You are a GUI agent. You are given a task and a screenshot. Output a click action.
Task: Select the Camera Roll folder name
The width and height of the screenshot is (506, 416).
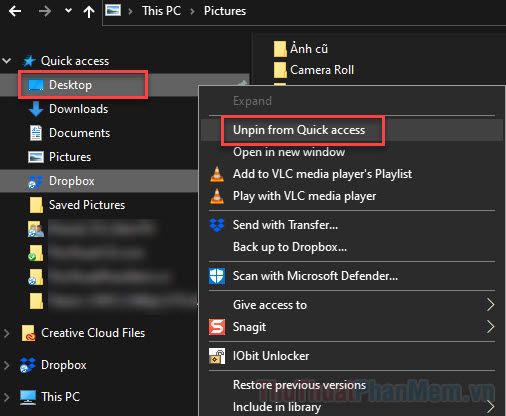(x=322, y=70)
